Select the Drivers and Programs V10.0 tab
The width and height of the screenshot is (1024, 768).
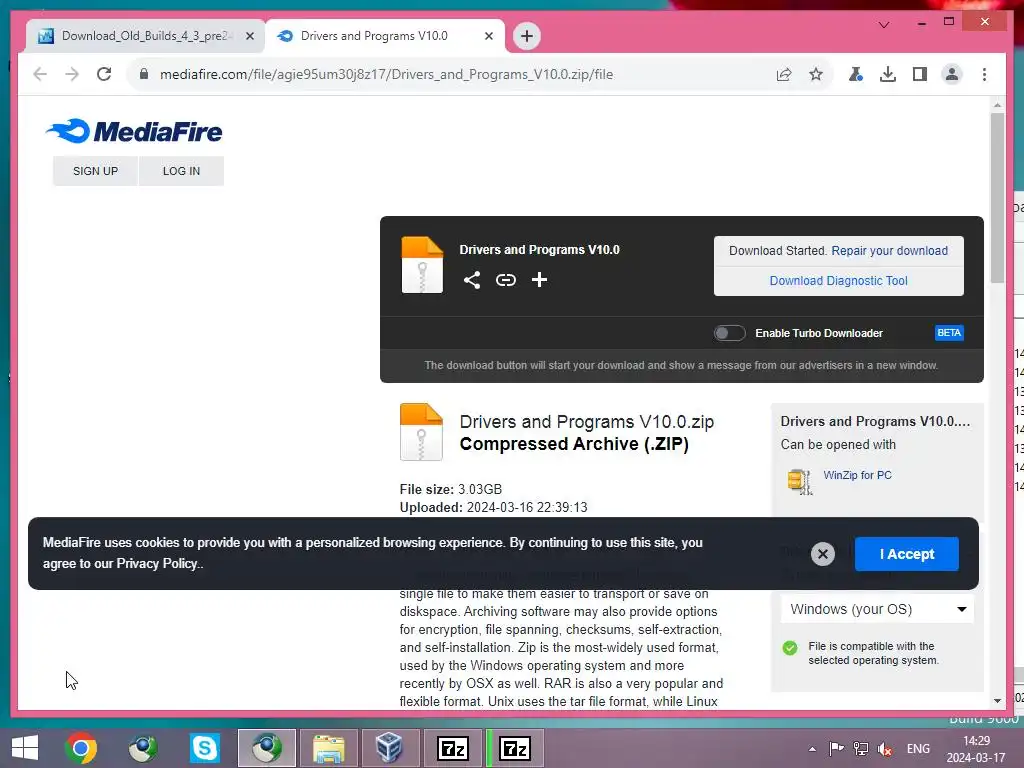pyautogui.click(x=385, y=36)
